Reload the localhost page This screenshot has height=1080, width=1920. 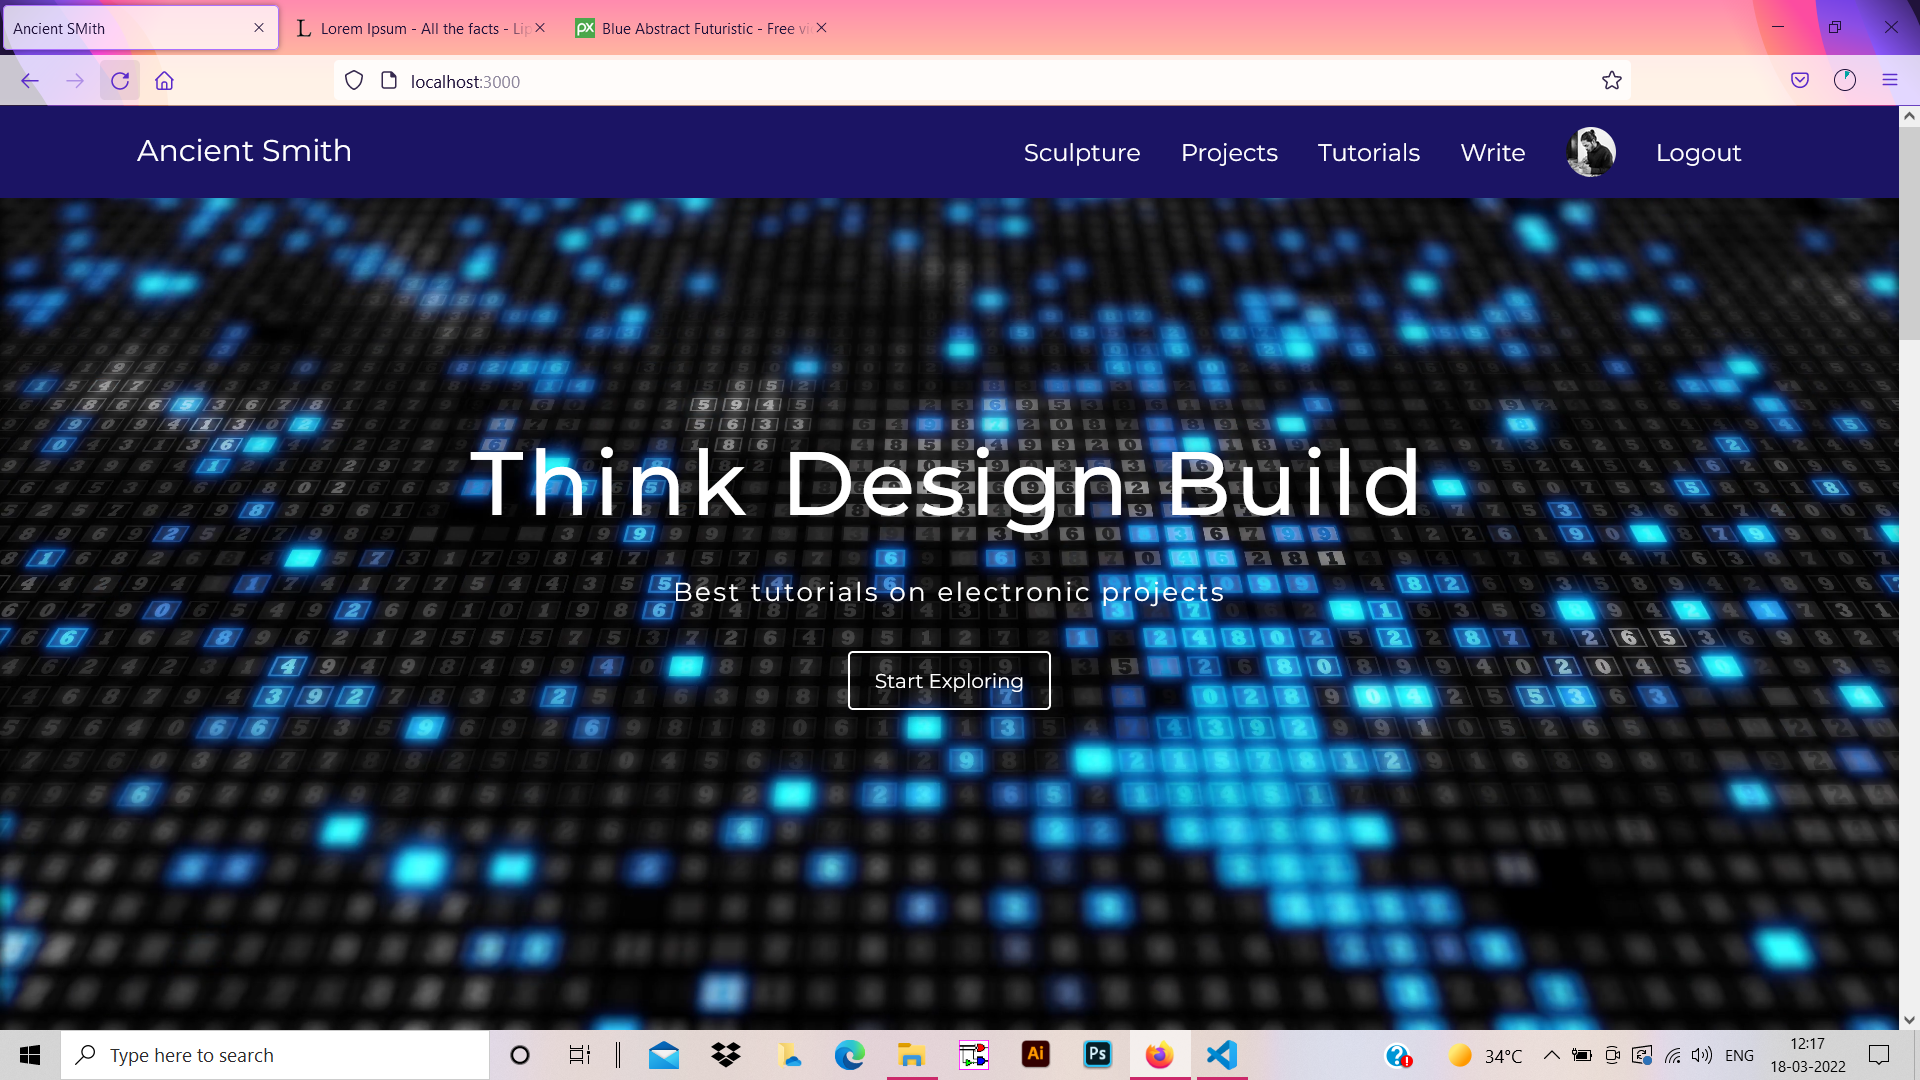coord(120,81)
